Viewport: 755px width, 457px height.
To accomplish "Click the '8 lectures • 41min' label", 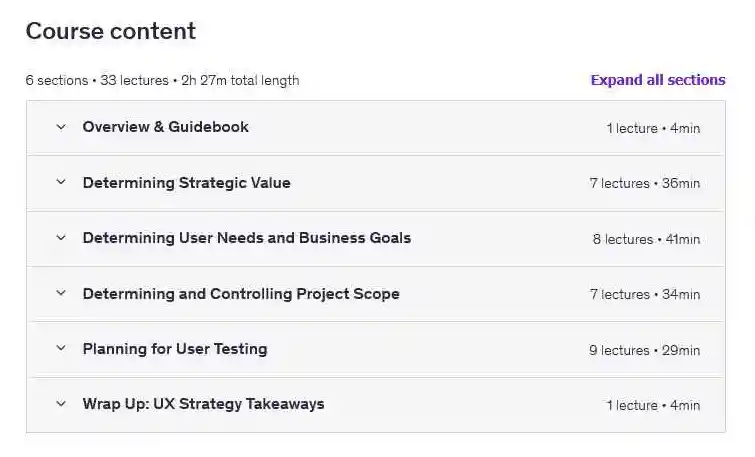I will coord(646,239).
